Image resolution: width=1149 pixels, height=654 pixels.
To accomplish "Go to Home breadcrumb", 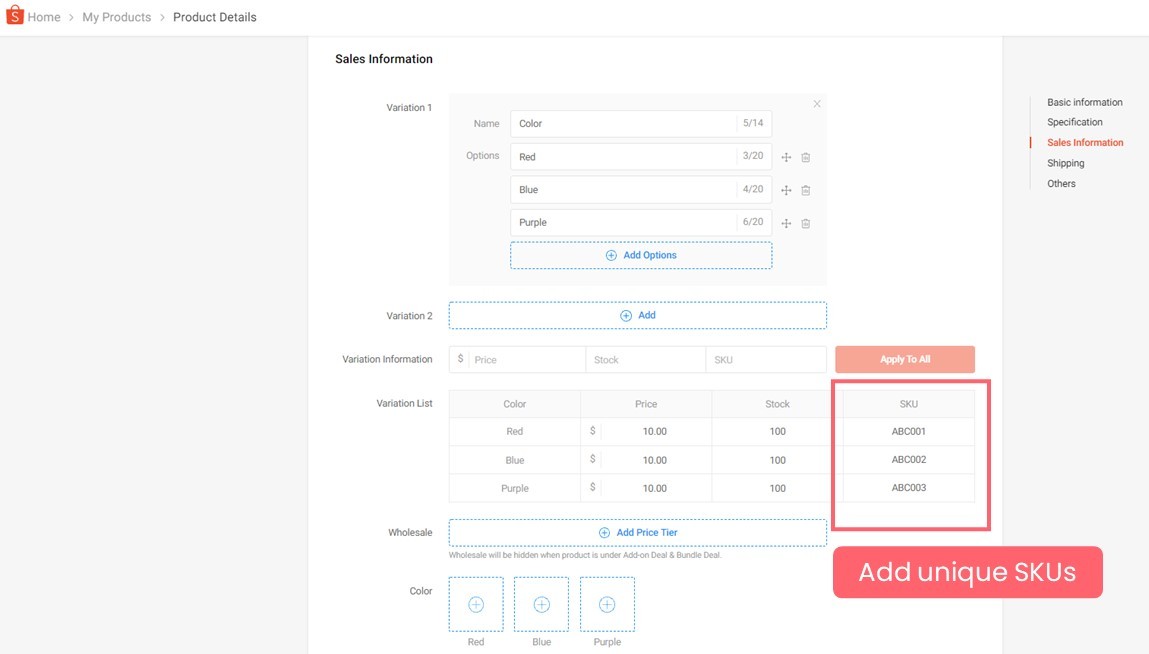I will 44,17.
